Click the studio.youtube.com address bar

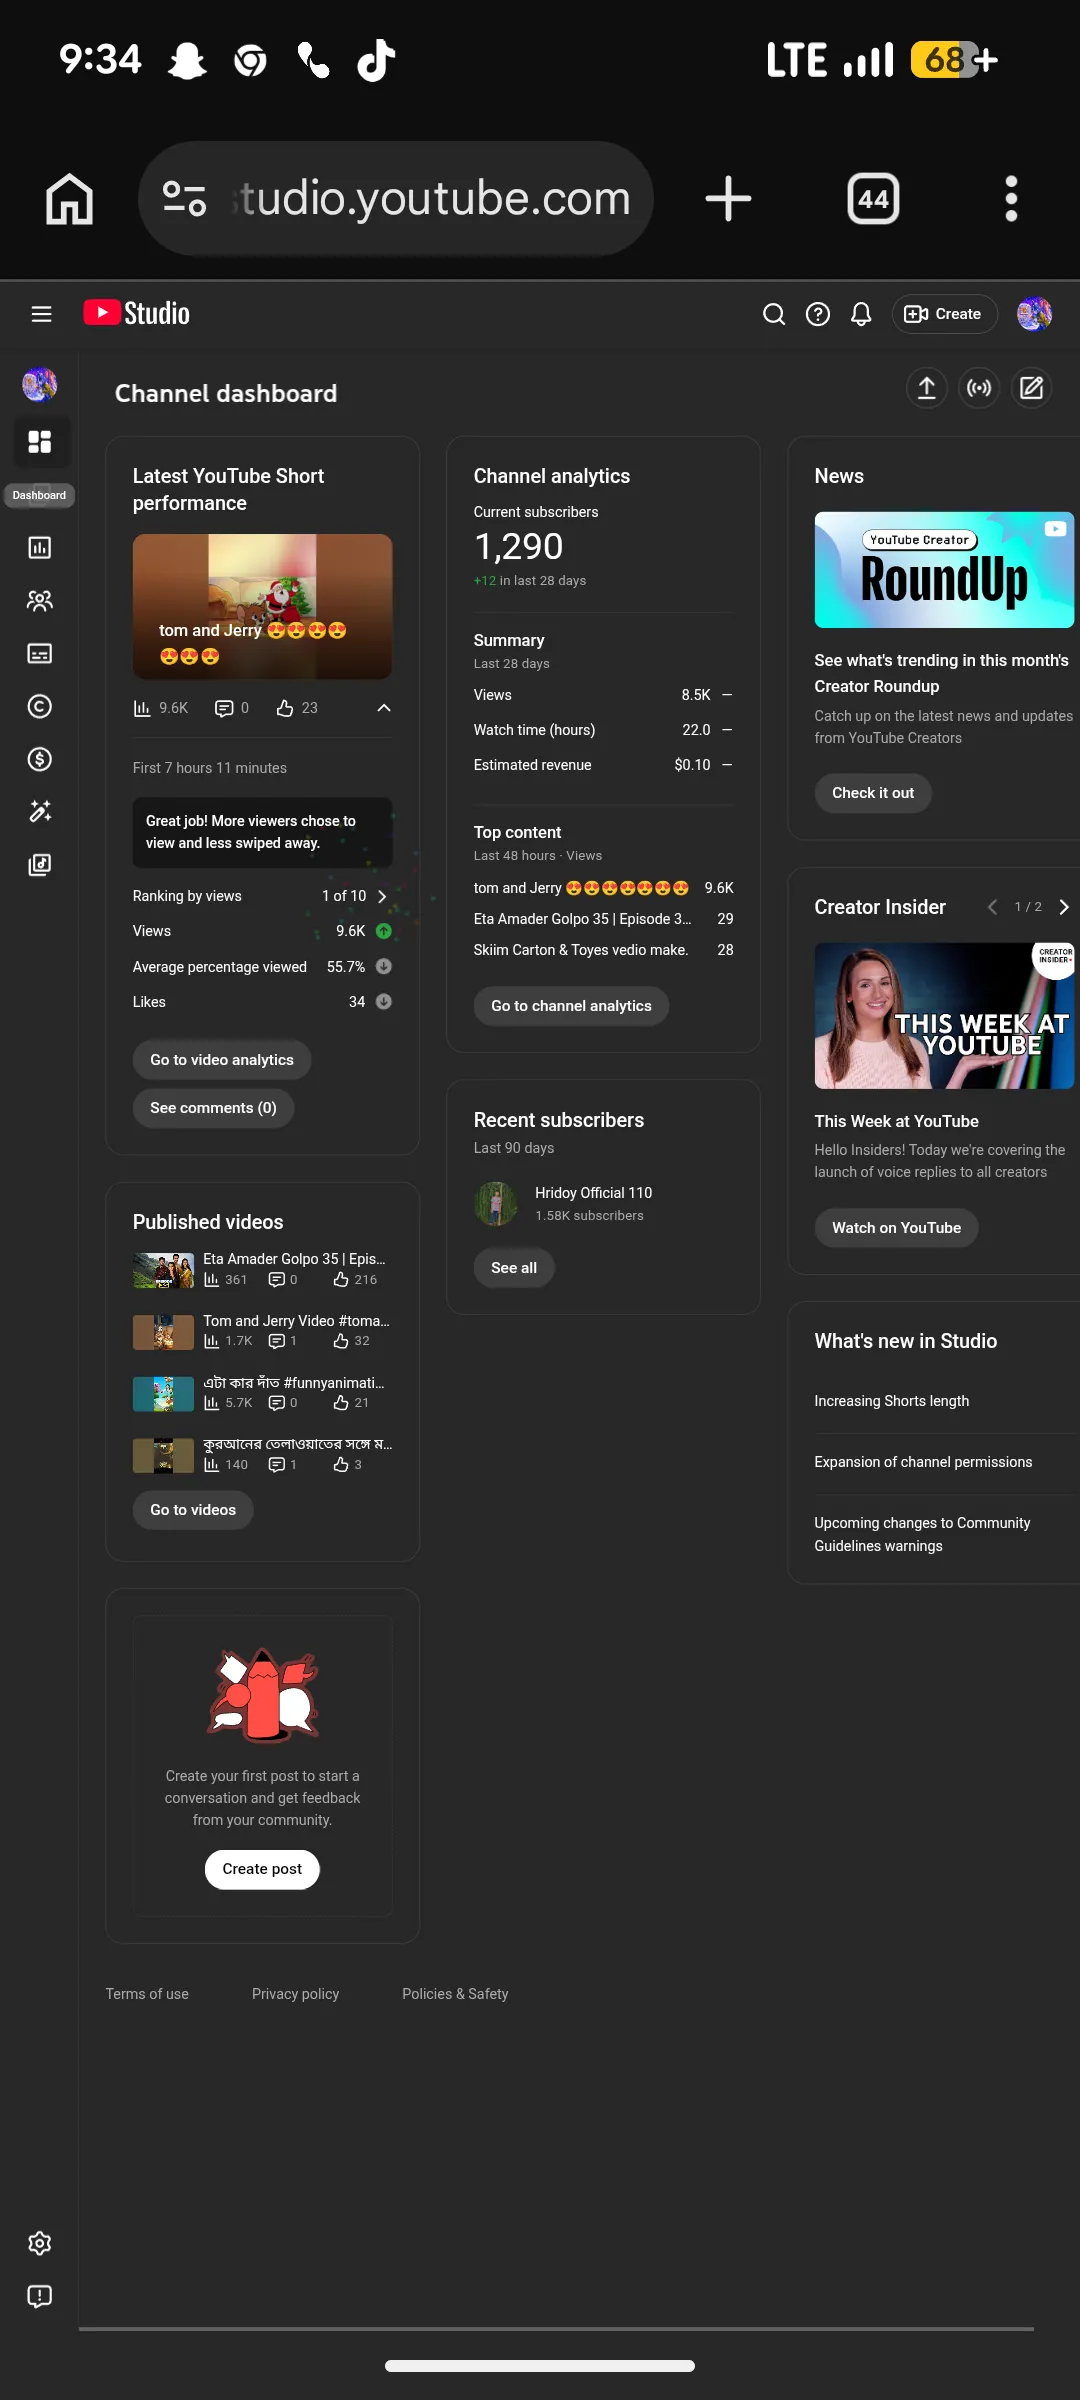396,198
